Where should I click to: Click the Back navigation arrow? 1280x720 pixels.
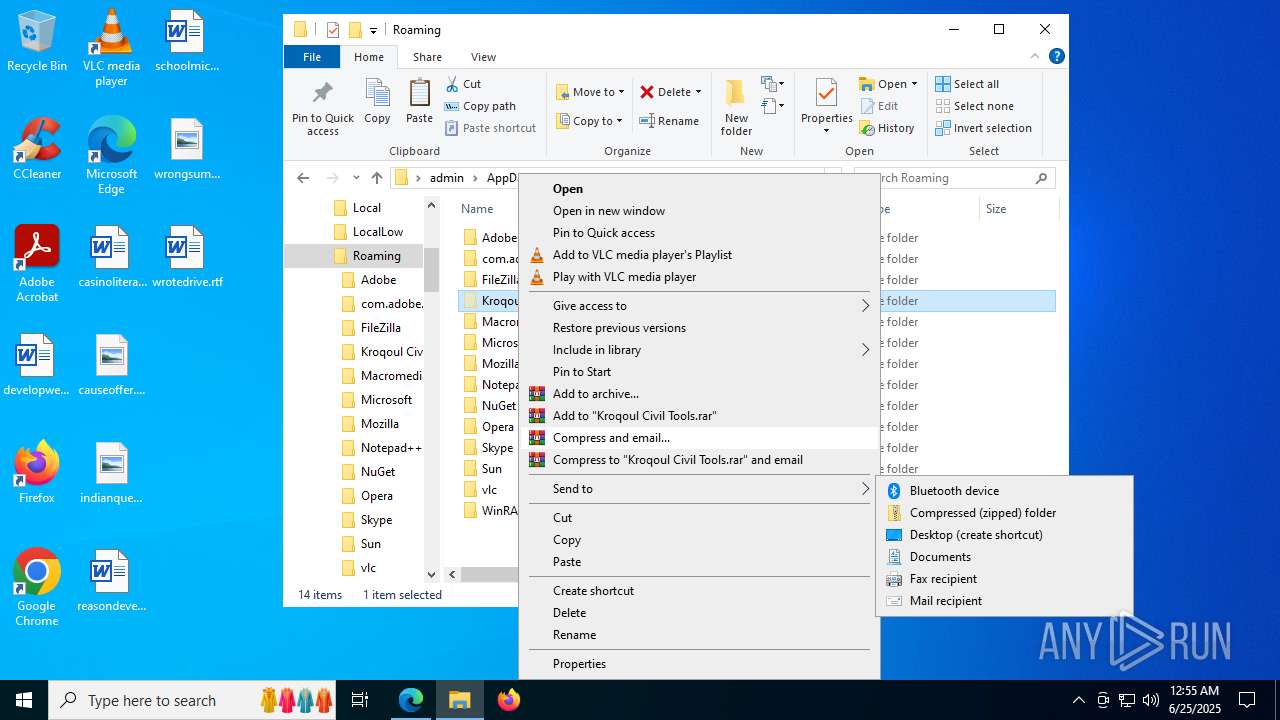point(303,178)
